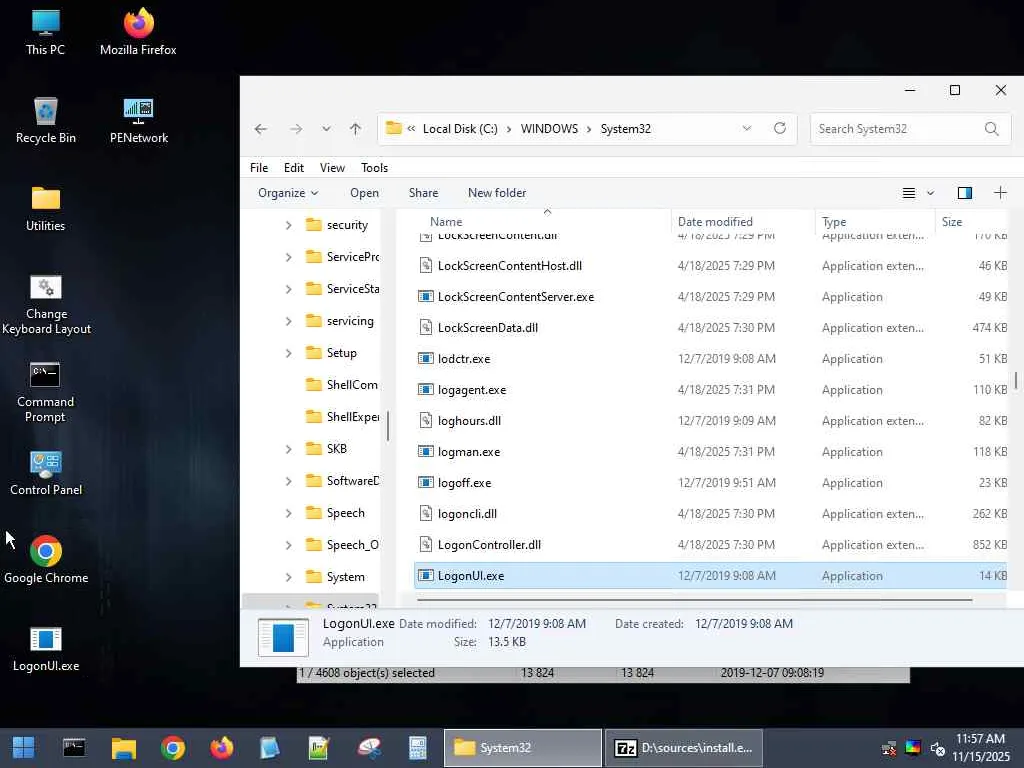The image size is (1024, 768).
Task: Launch Mozilla Firefox from desktop
Action: tap(138, 31)
